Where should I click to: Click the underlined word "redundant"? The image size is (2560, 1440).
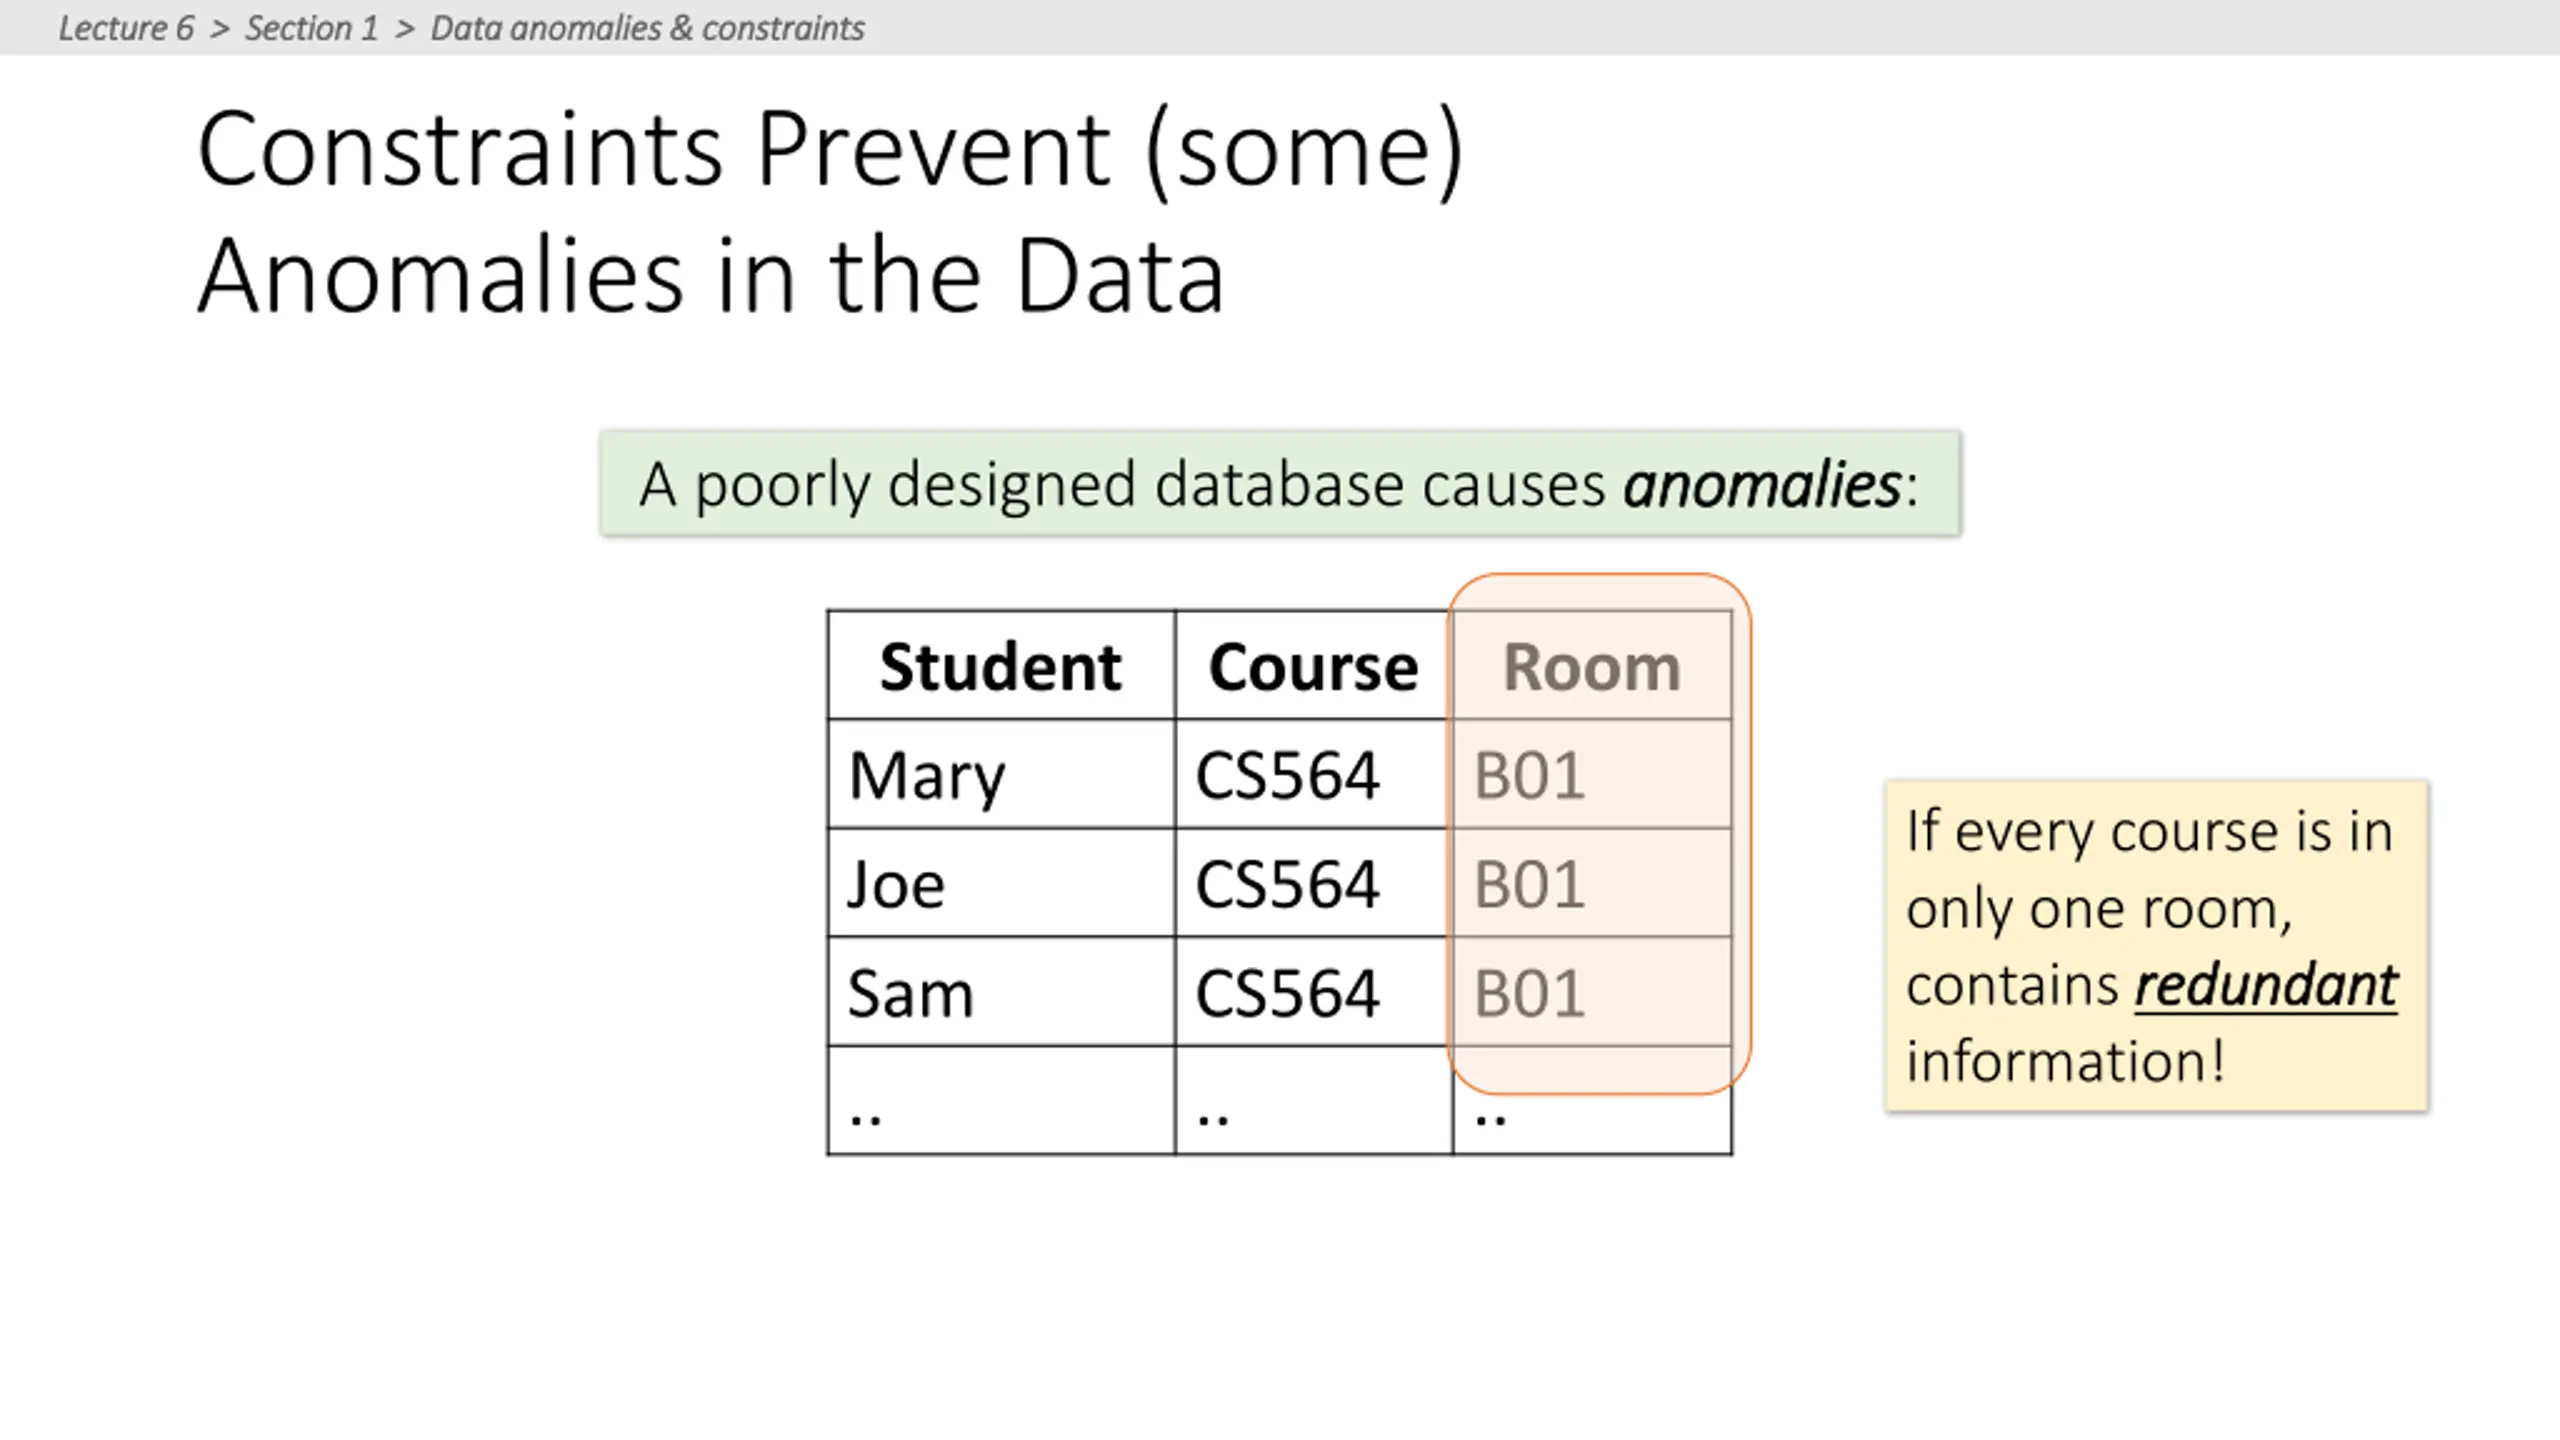[x=2266, y=986]
